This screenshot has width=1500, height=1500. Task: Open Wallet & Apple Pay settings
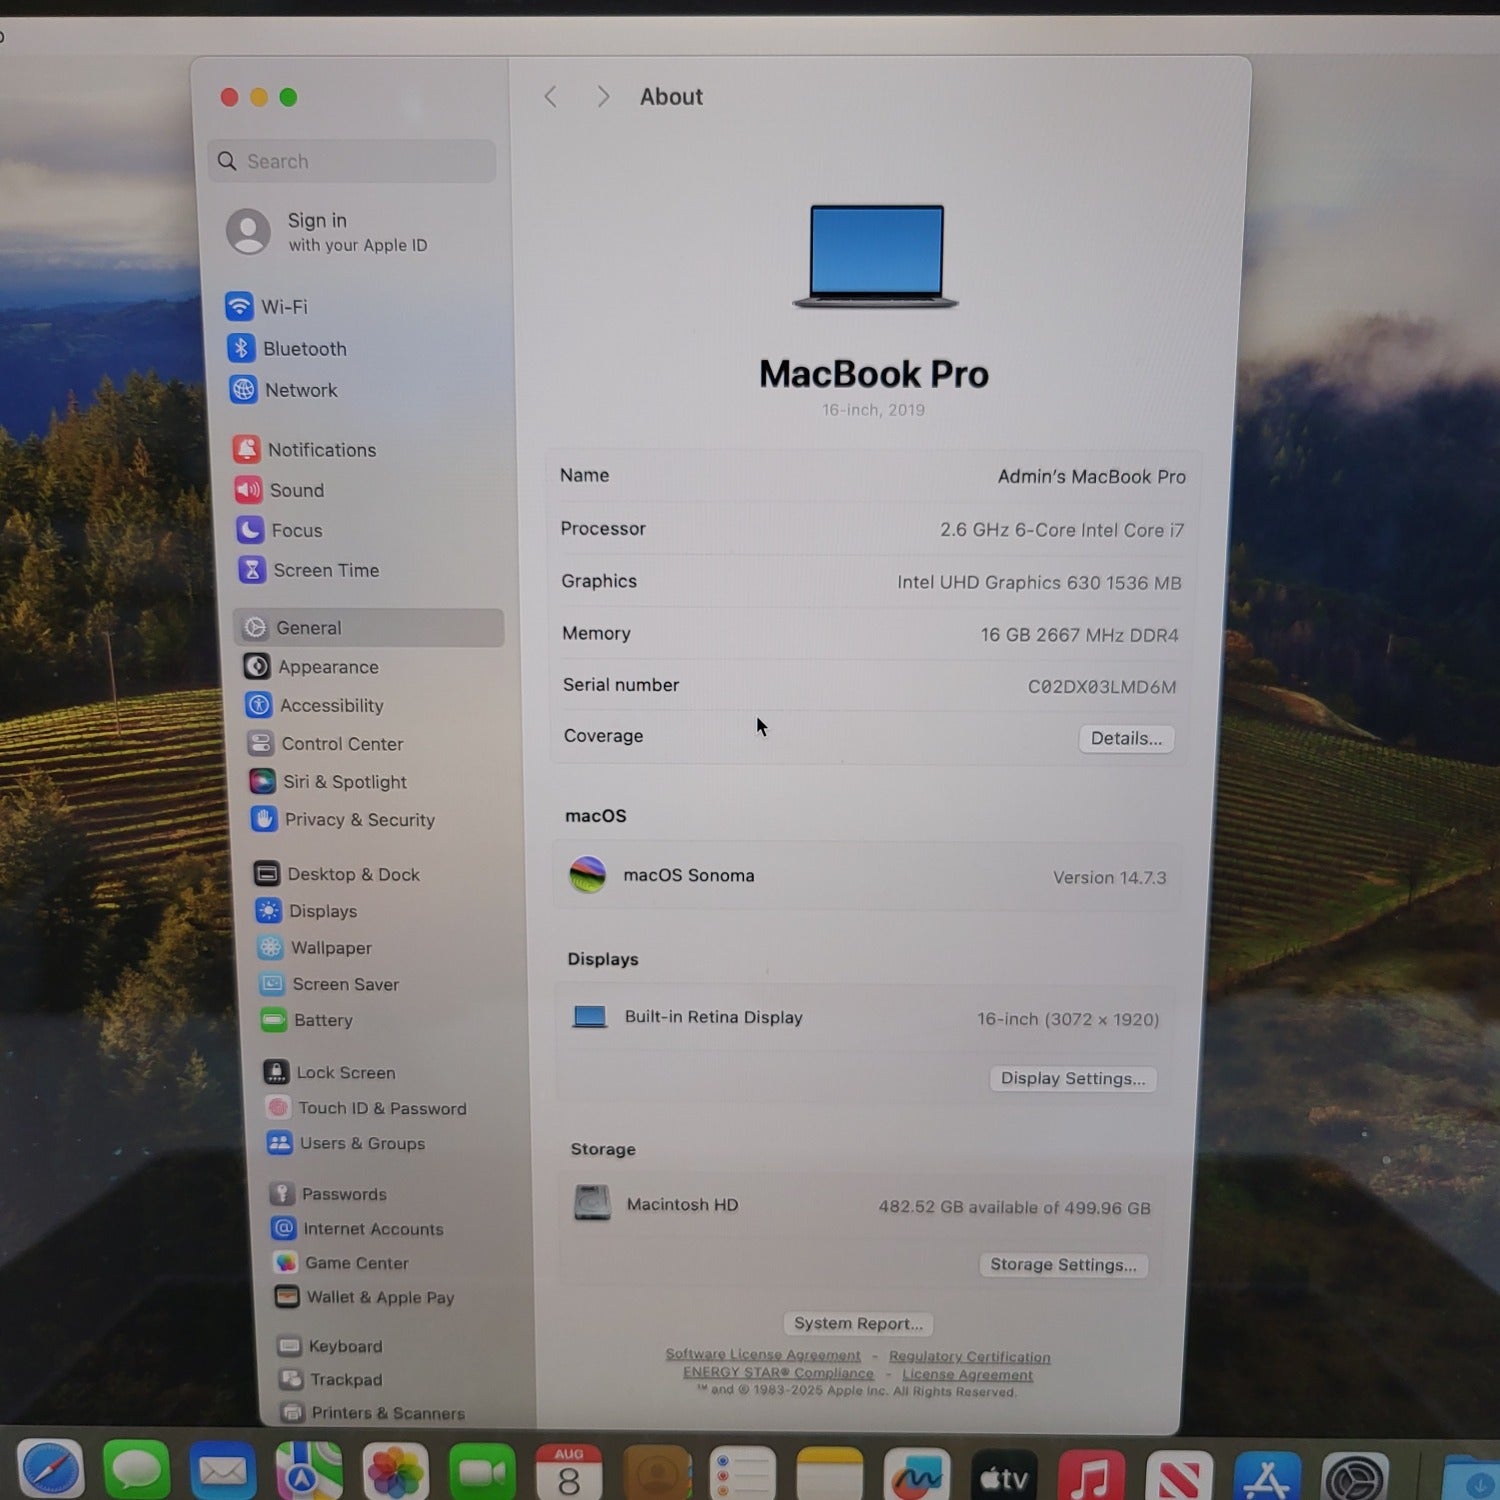click(x=366, y=1297)
